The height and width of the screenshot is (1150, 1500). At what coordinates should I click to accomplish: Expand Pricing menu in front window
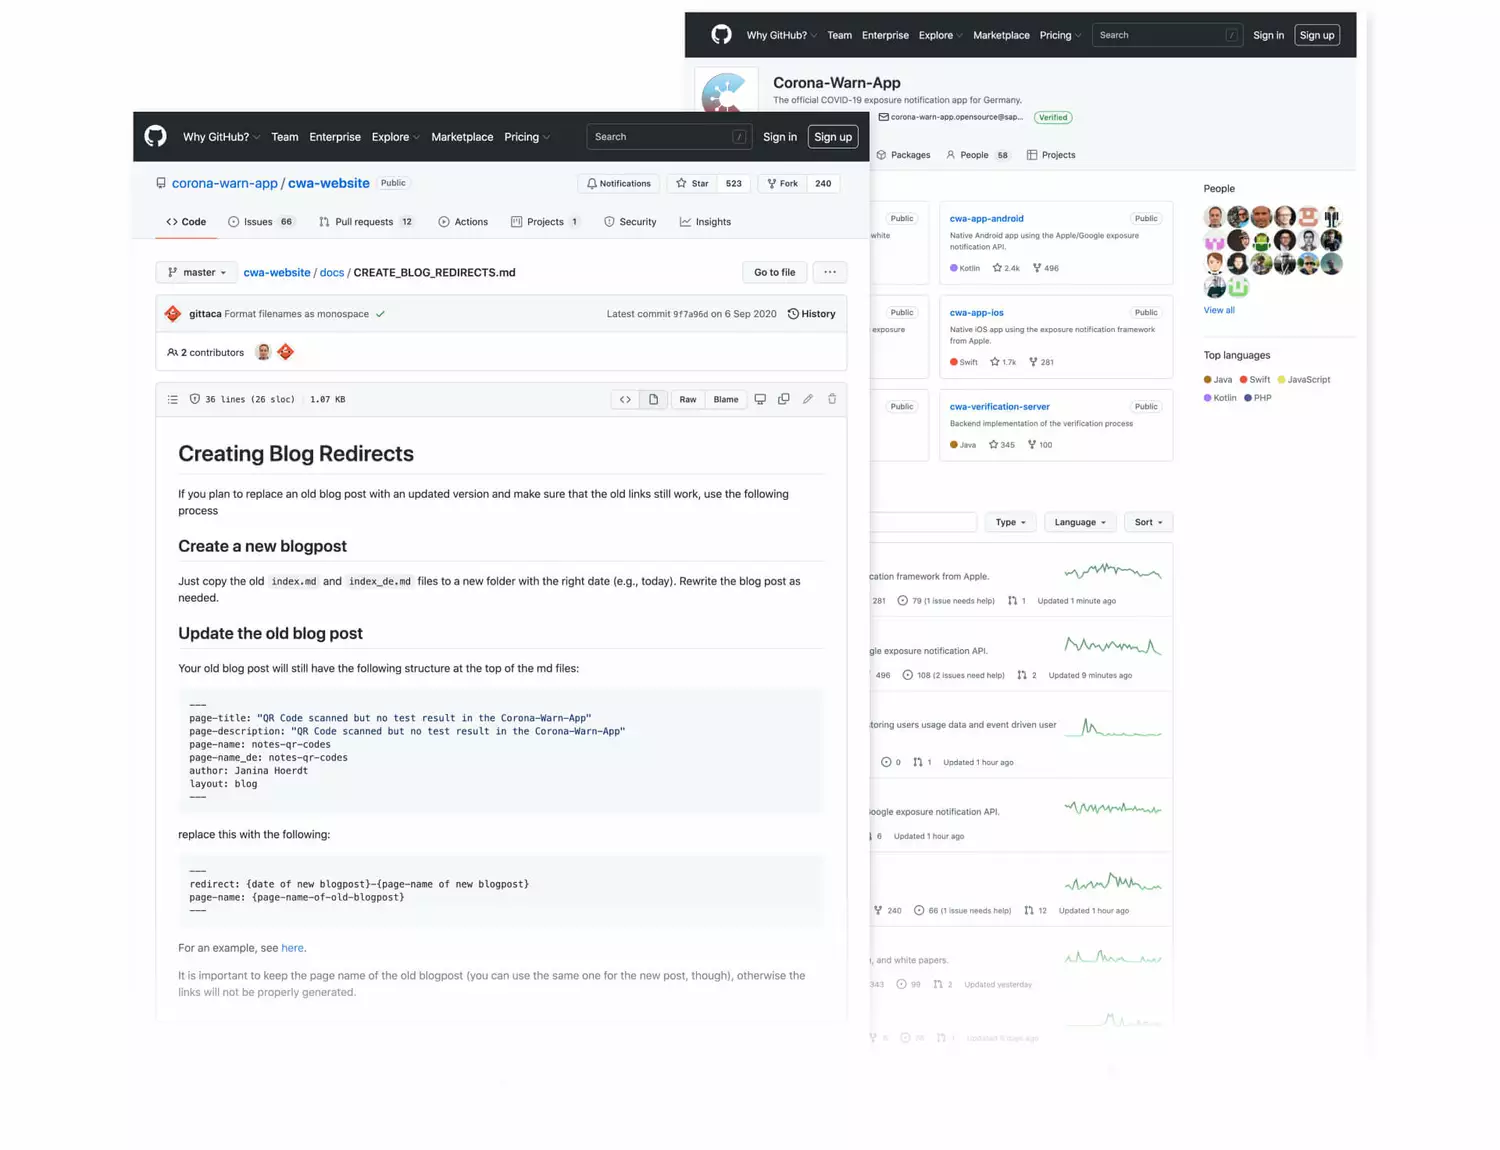tap(527, 137)
